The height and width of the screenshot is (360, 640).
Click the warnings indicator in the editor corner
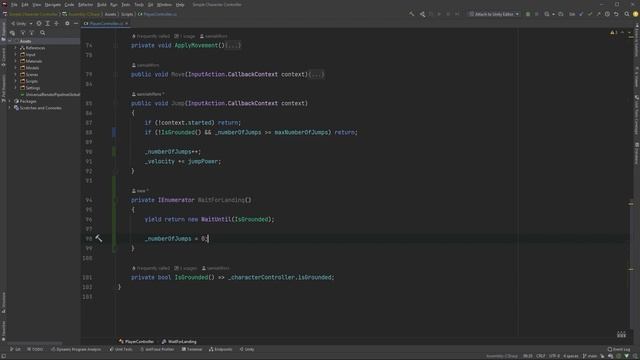[613, 32]
